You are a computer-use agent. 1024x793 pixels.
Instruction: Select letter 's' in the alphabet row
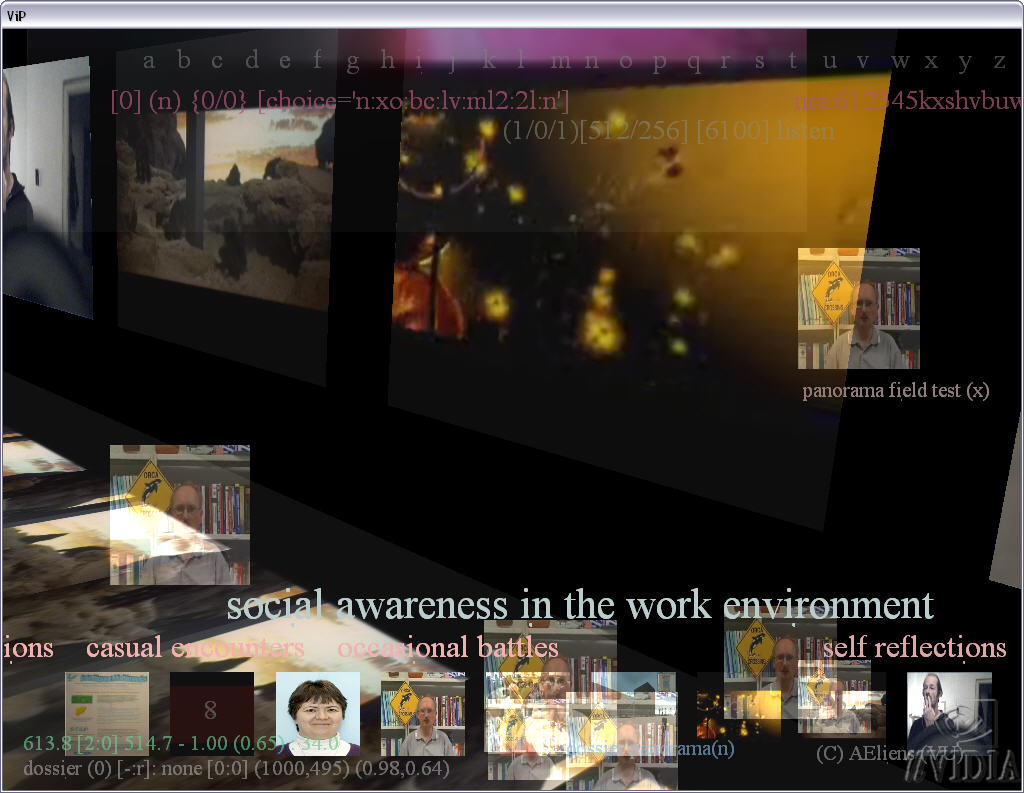(x=759, y=63)
